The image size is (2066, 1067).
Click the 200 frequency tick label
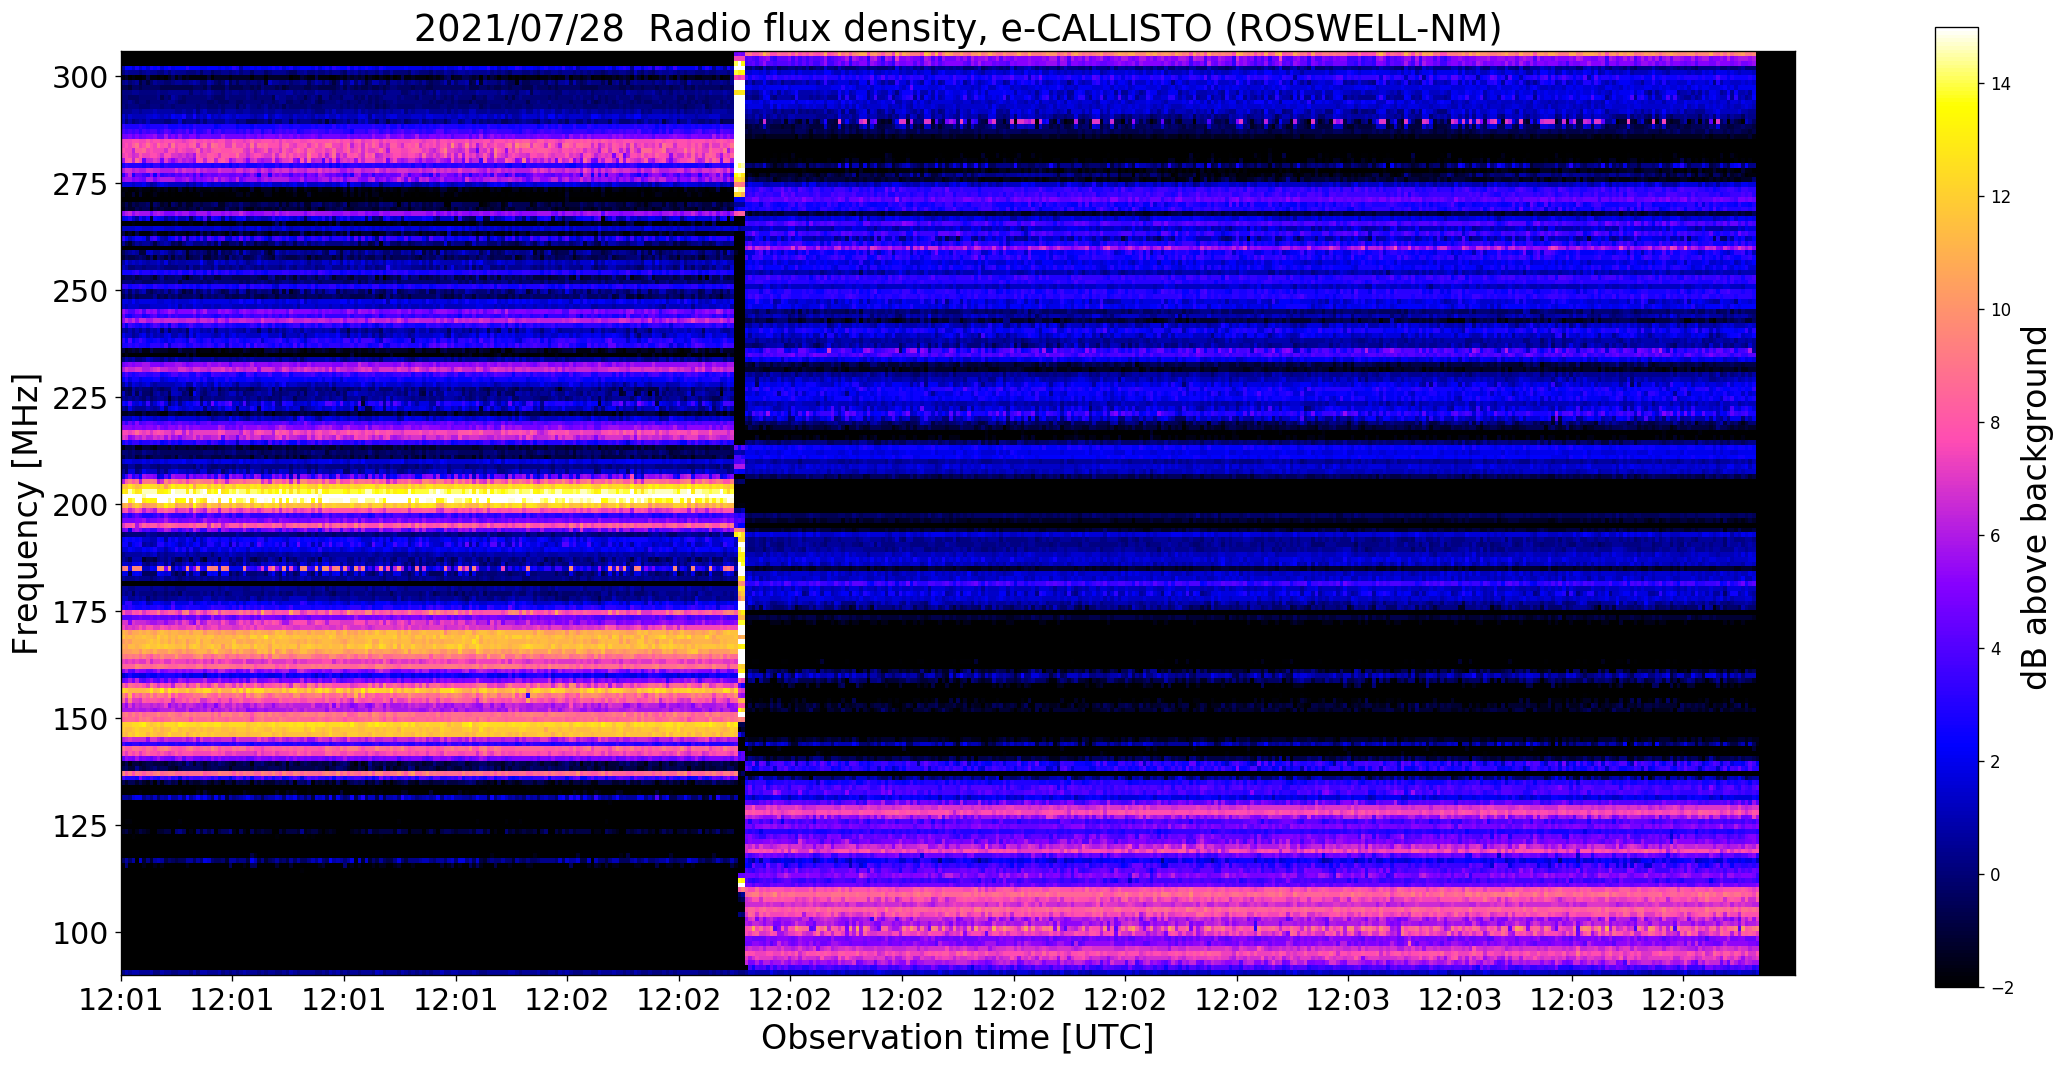(80, 505)
